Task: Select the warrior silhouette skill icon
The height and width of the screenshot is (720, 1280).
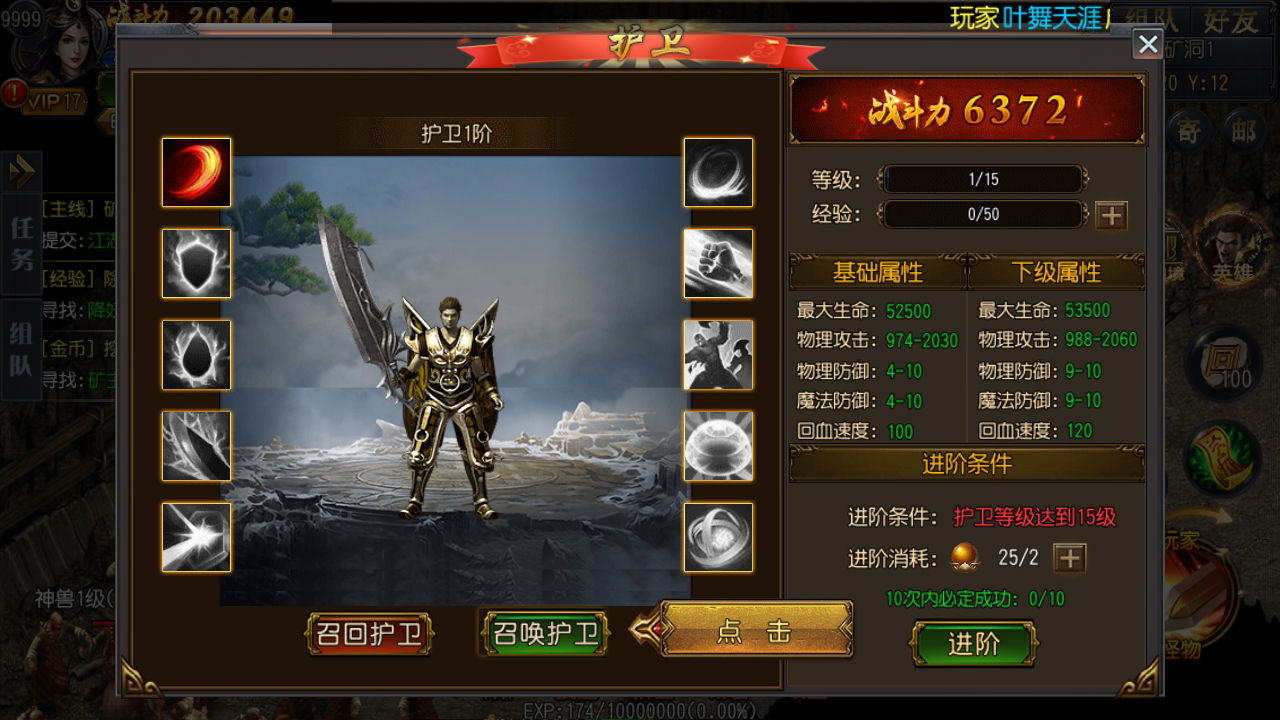Action: coord(718,354)
